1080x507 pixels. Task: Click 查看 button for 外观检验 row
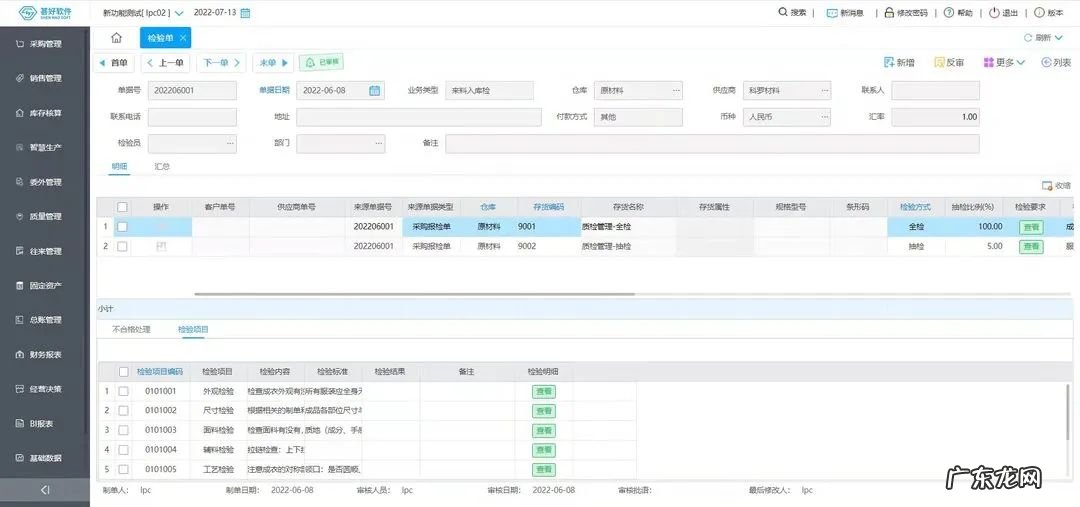pos(543,392)
